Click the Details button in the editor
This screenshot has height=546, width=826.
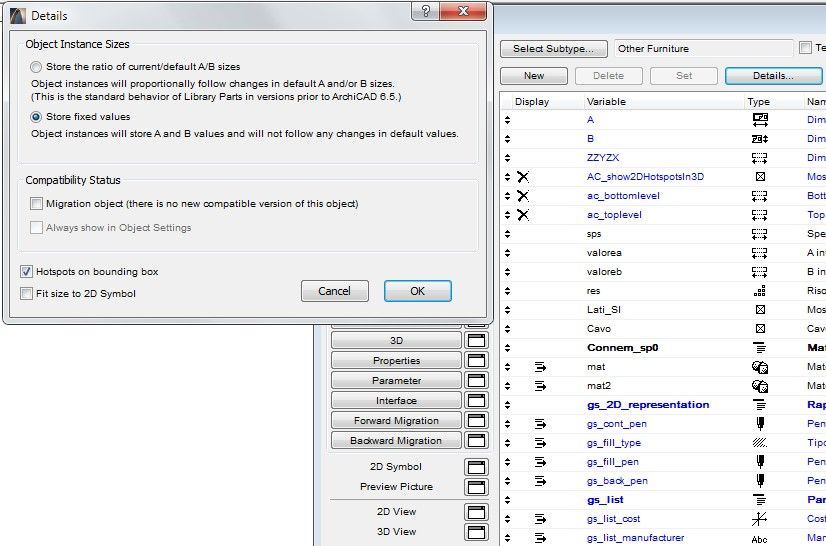[x=773, y=76]
